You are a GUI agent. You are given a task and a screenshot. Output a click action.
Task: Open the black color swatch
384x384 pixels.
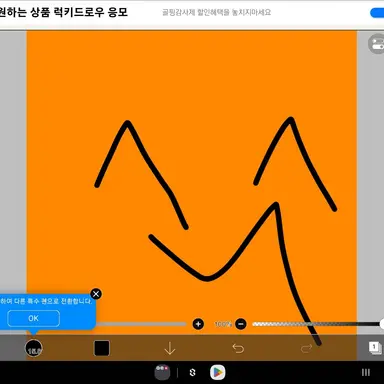tap(102, 348)
